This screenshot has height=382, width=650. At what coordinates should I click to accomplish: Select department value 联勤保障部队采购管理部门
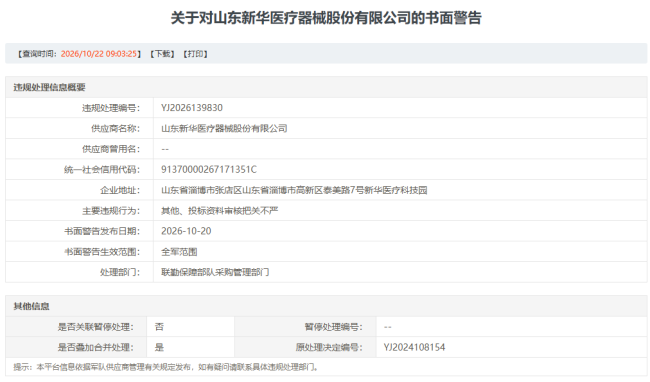(215, 272)
